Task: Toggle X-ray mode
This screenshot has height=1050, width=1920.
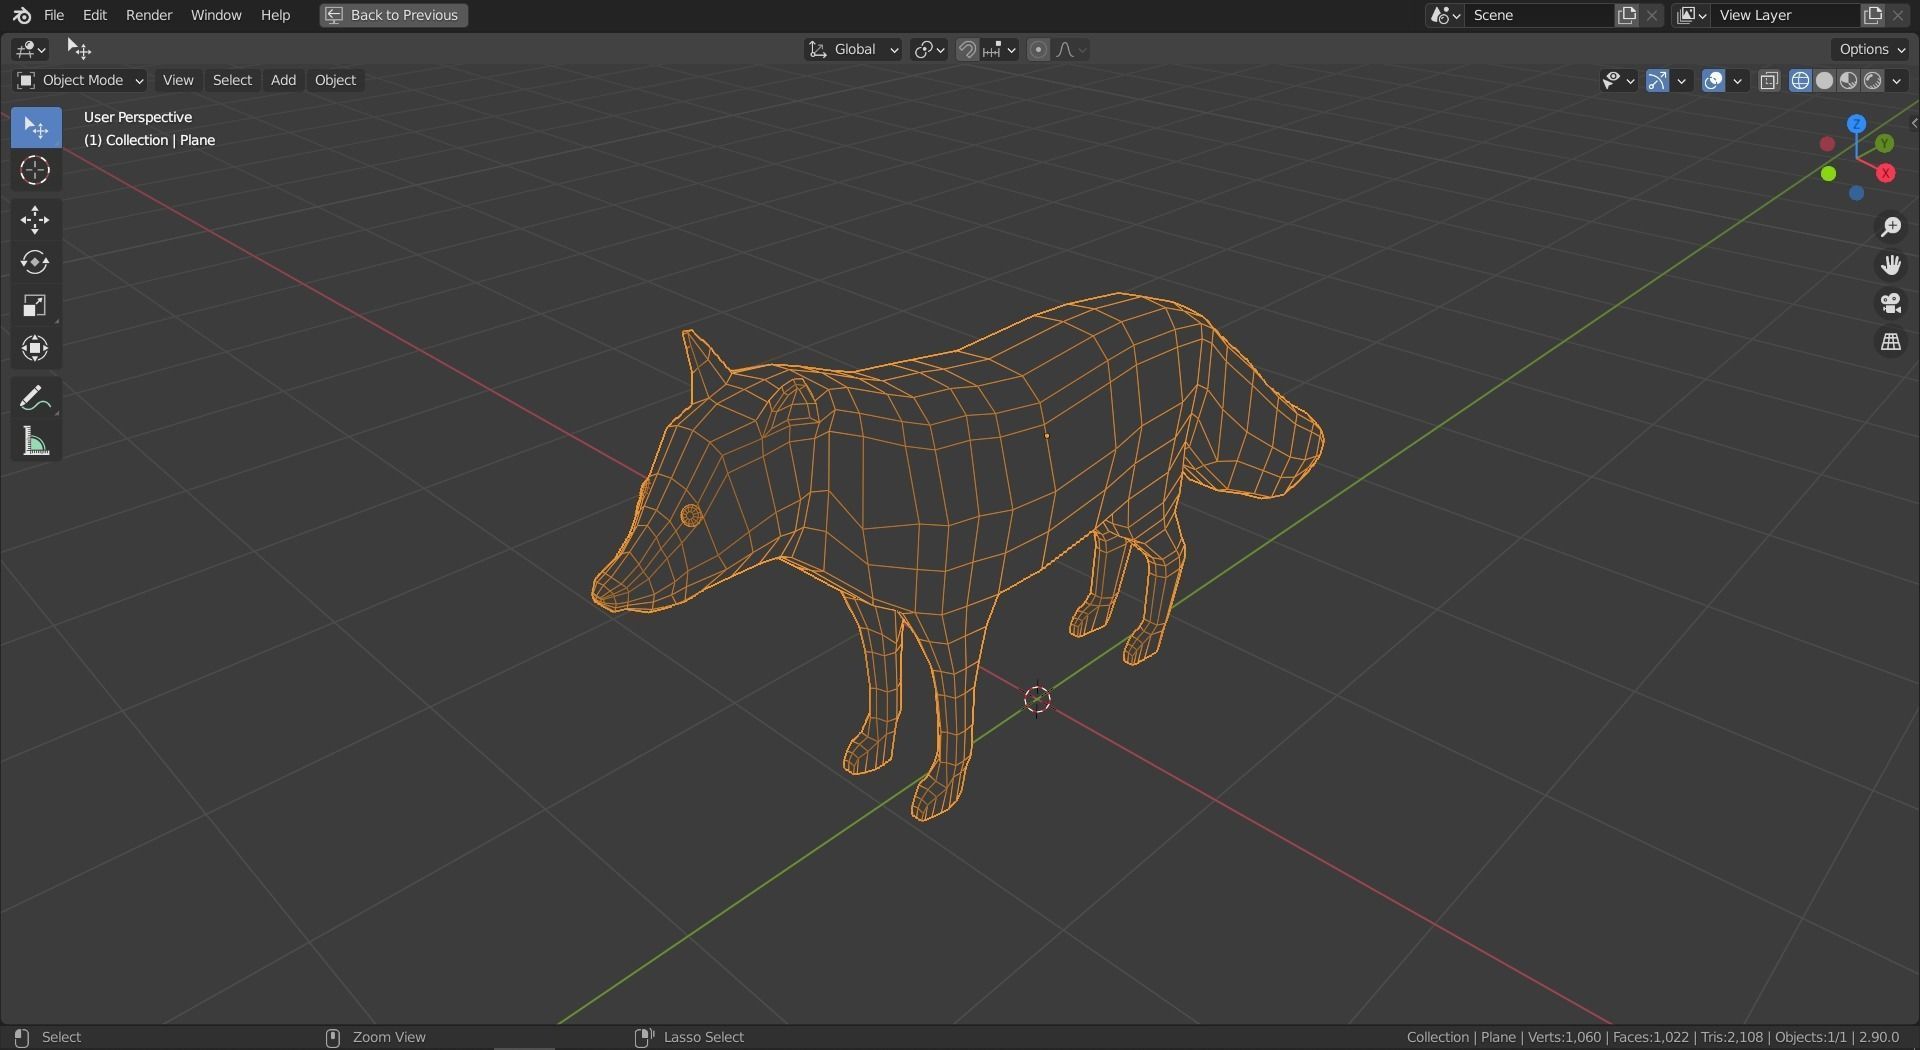Action: [x=1769, y=81]
